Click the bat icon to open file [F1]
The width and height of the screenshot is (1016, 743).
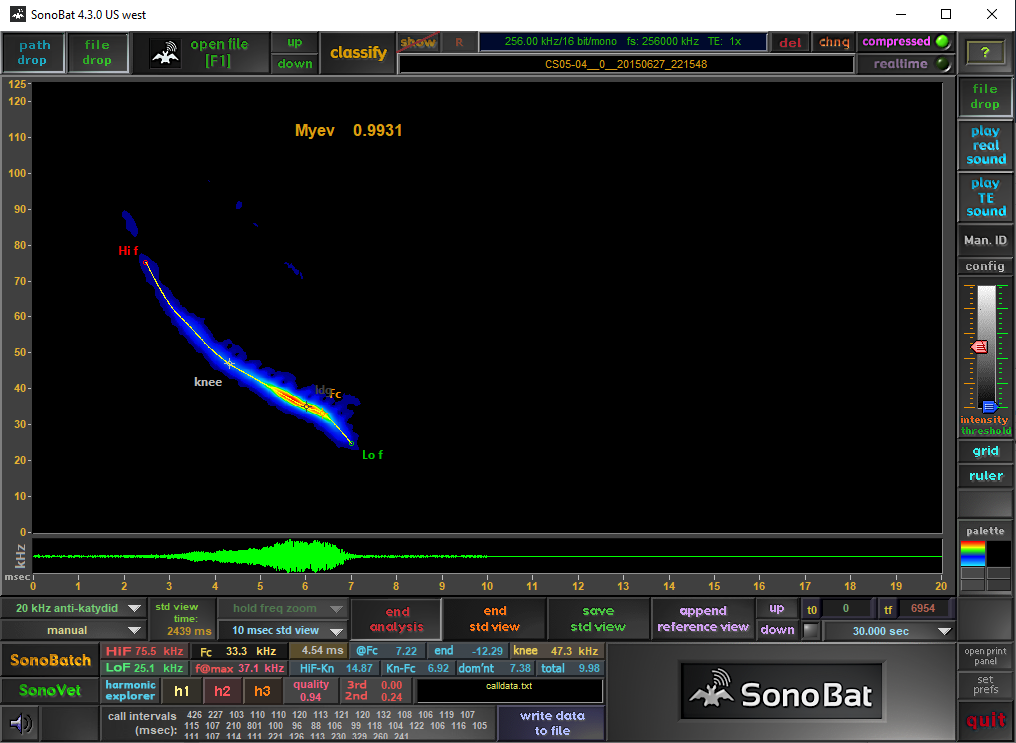165,52
